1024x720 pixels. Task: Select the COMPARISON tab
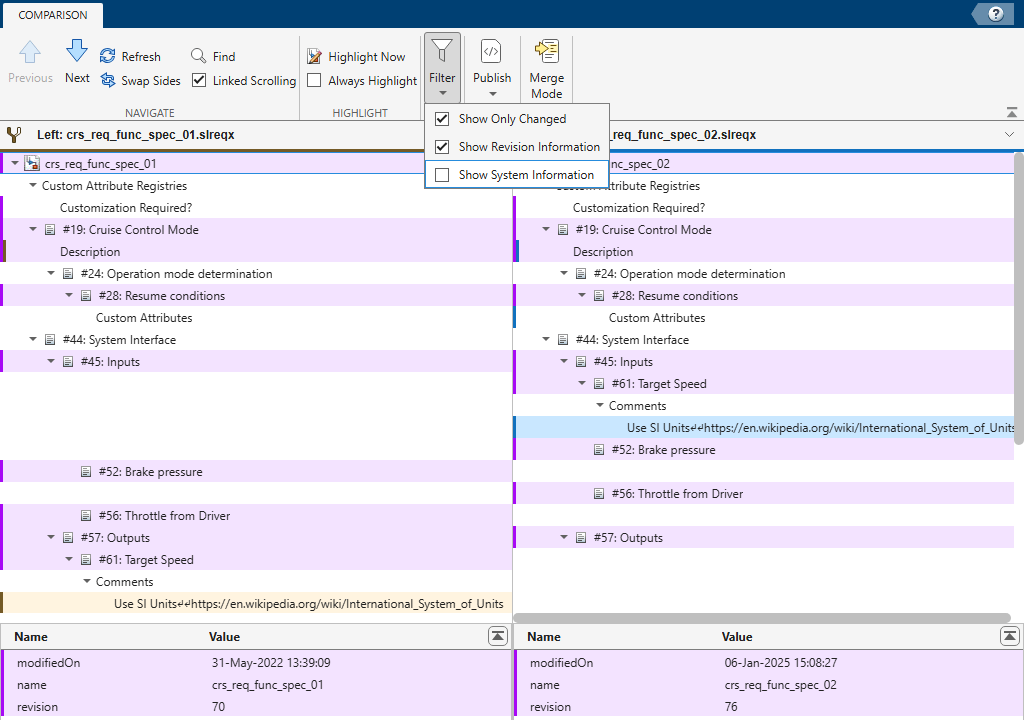click(x=53, y=15)
